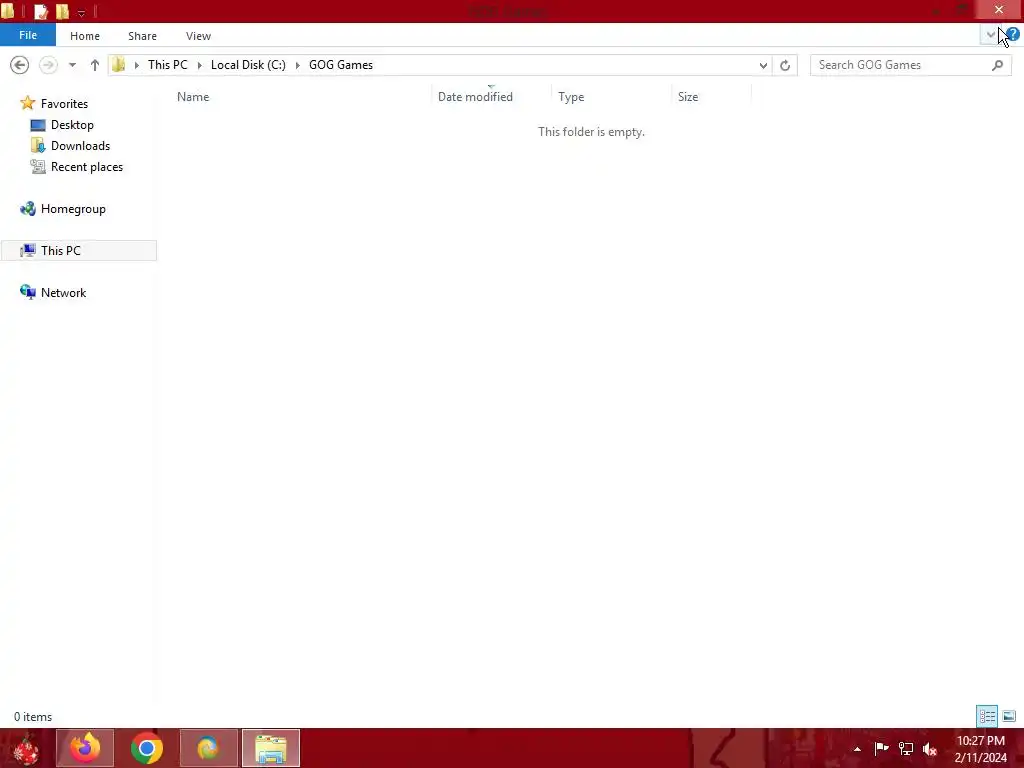1024x768 pixels.
Task: Sort by the Size column header
Action: pos(711,97)
